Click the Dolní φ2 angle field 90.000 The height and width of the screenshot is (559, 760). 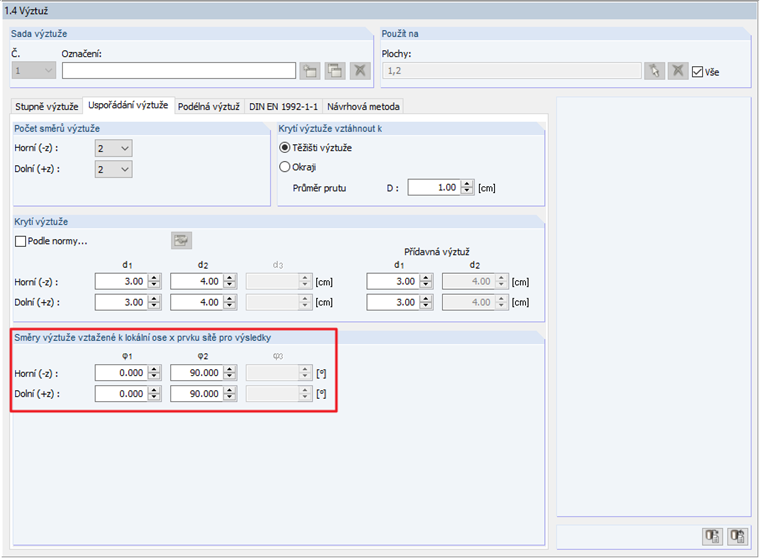coord(197,394)
